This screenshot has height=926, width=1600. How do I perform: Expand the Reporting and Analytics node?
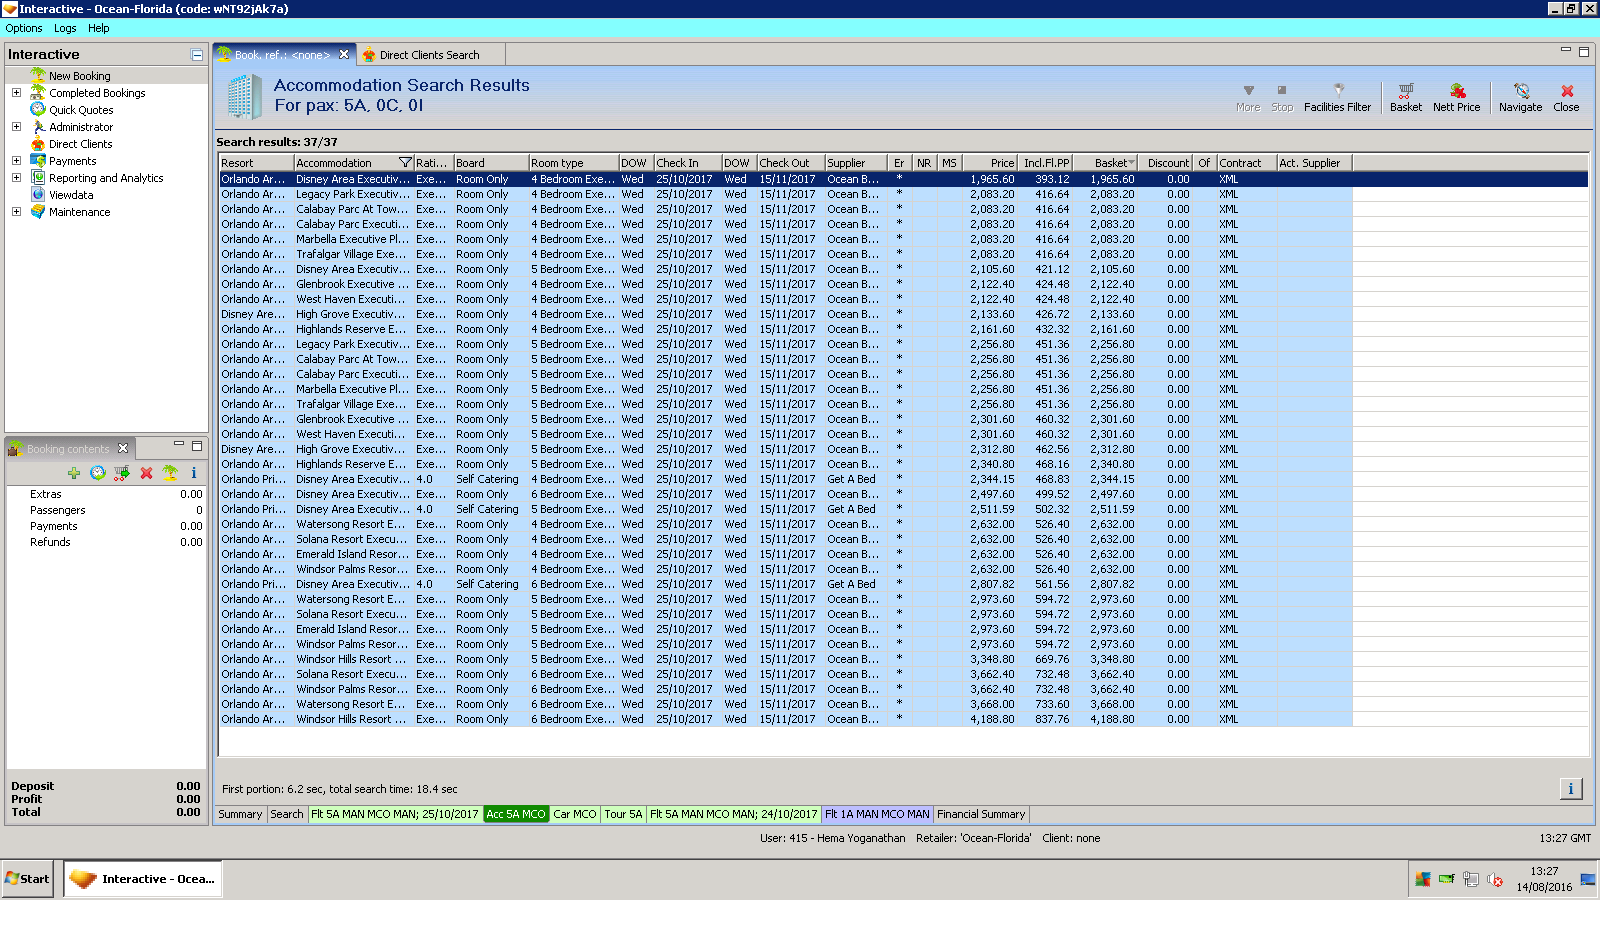16,178
